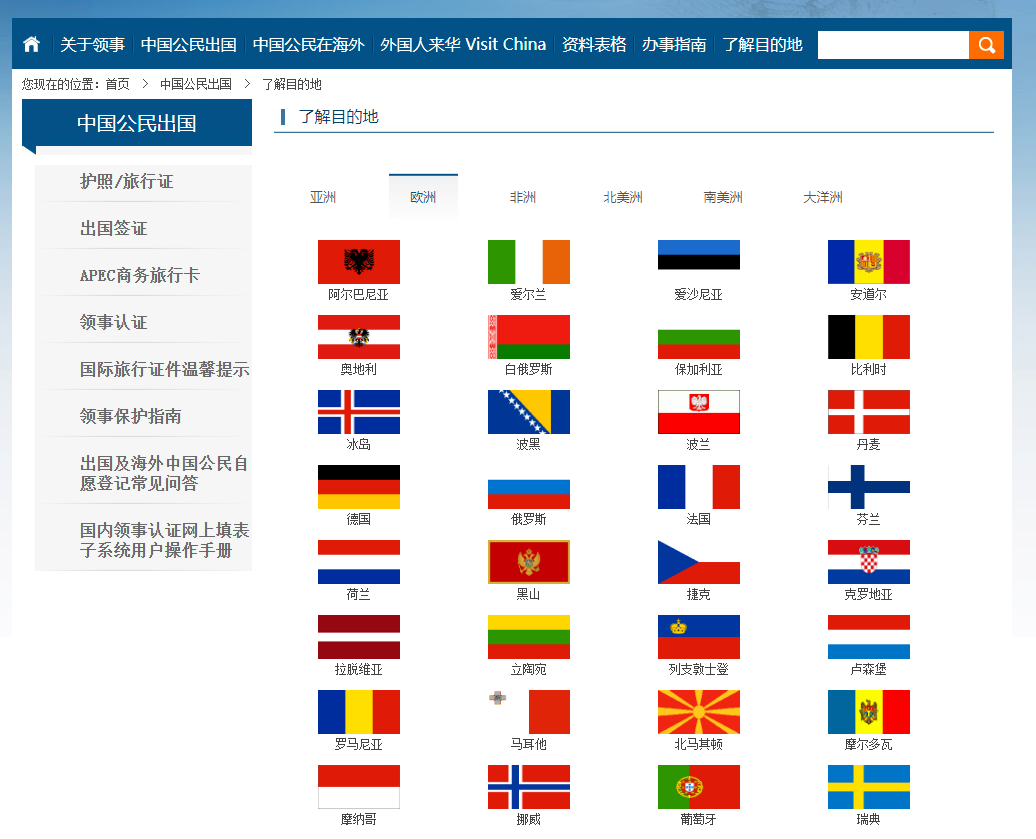The height and width of the screenshot is (839, 1036).
Task: Open the 外国人来华 Visit China menu
Action: pyautogui.click(x=463, y=44)
